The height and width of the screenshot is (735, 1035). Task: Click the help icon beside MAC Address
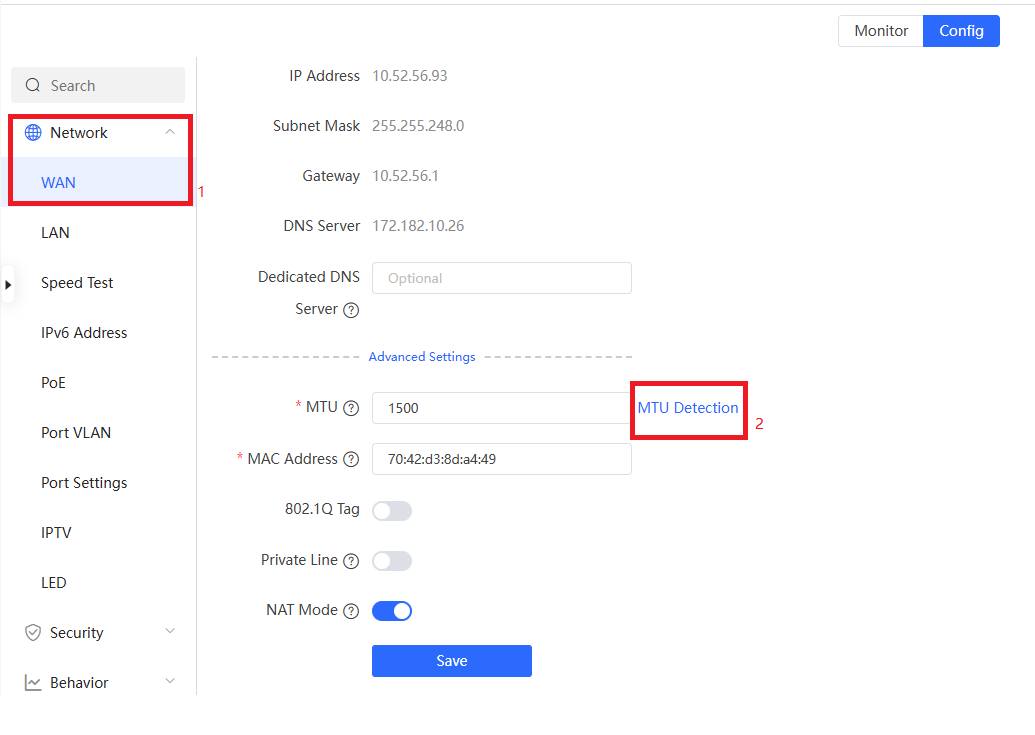[351, 459]
